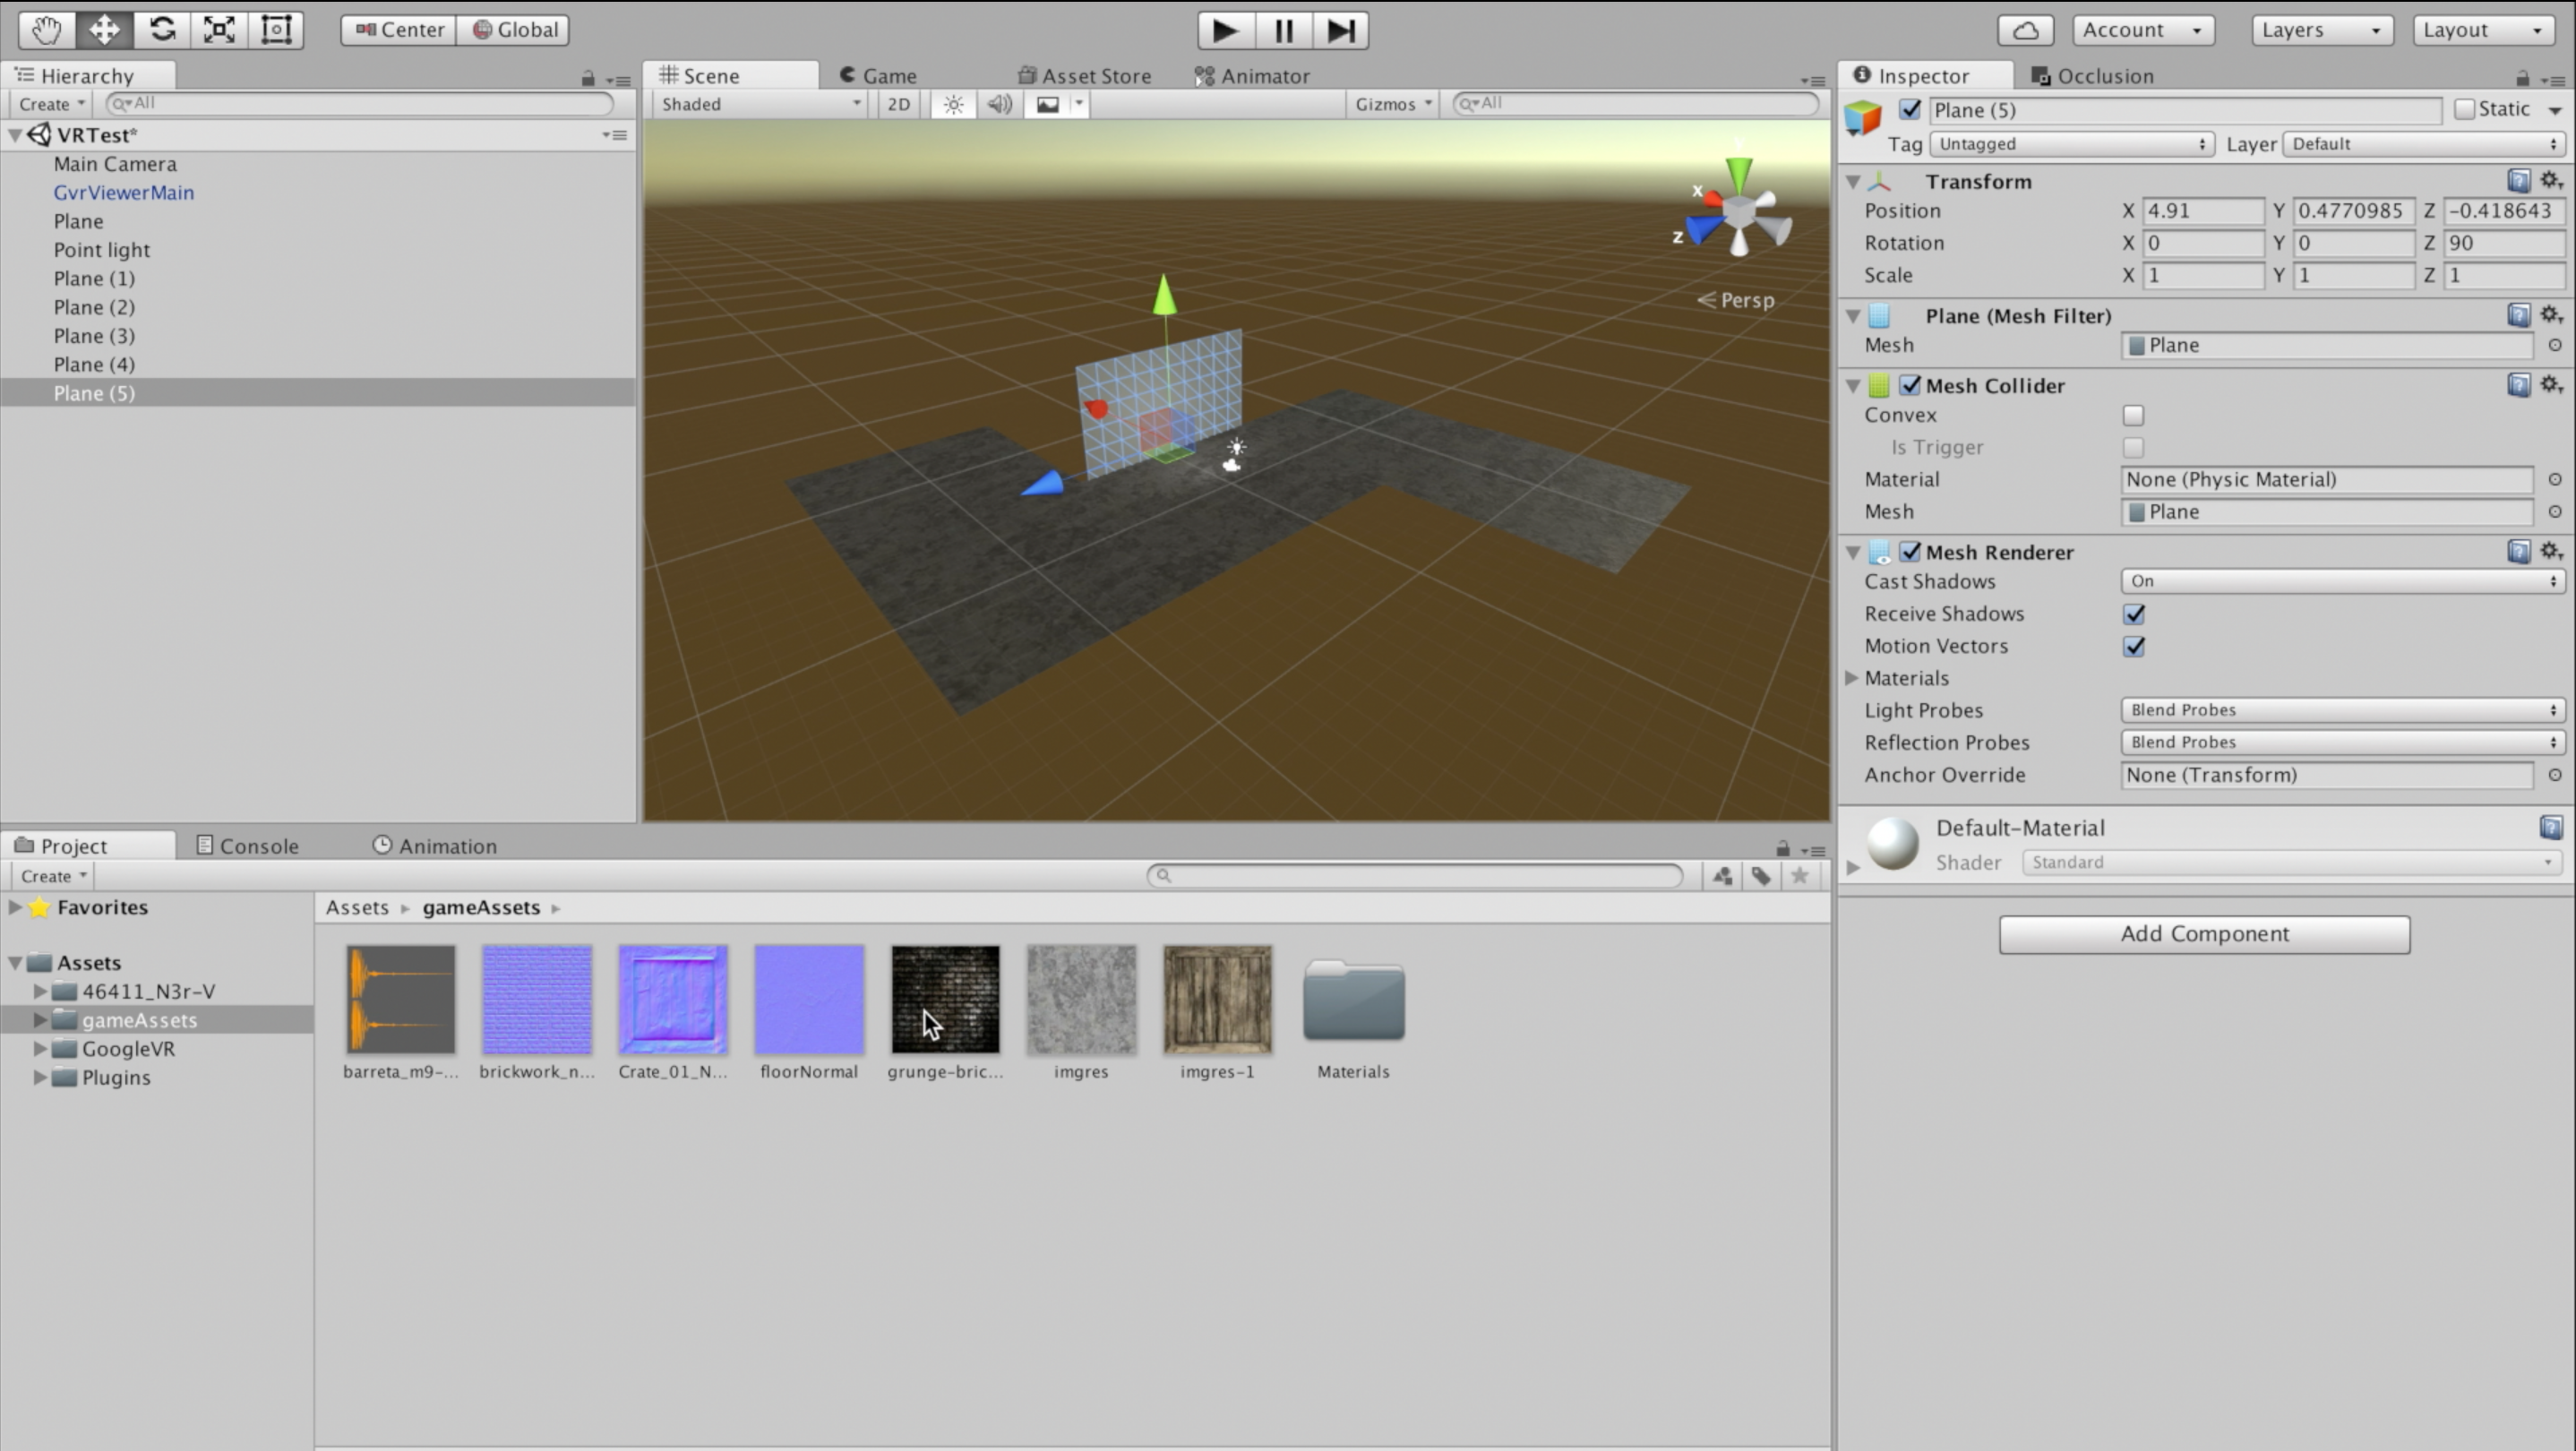Open Unity Collab cloud services
The image size is (2576, 1451).
pyautogui.click(x=2025, y=29)
